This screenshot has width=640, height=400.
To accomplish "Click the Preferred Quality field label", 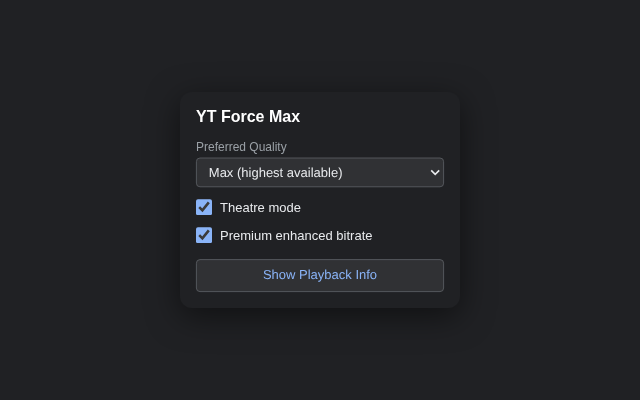I will coord(241,147).
